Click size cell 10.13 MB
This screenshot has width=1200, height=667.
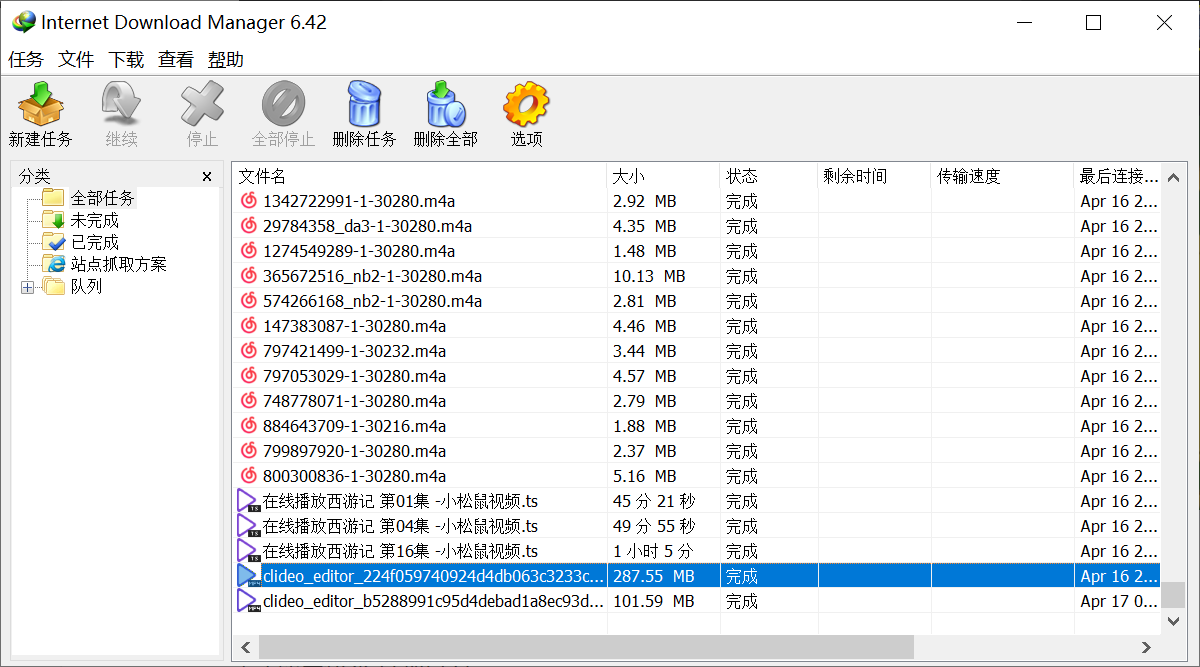pyautogui.click(x=649, y=276)
